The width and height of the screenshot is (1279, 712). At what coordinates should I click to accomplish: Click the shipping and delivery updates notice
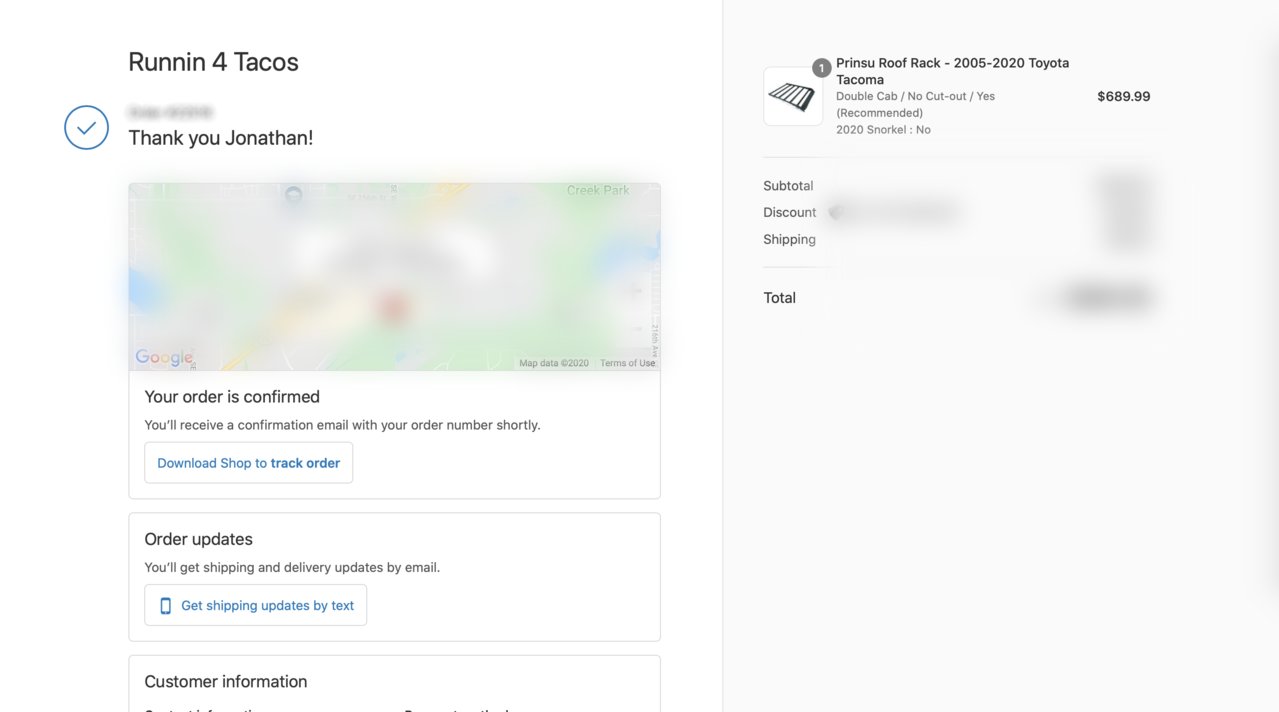[x=292, y=567]
